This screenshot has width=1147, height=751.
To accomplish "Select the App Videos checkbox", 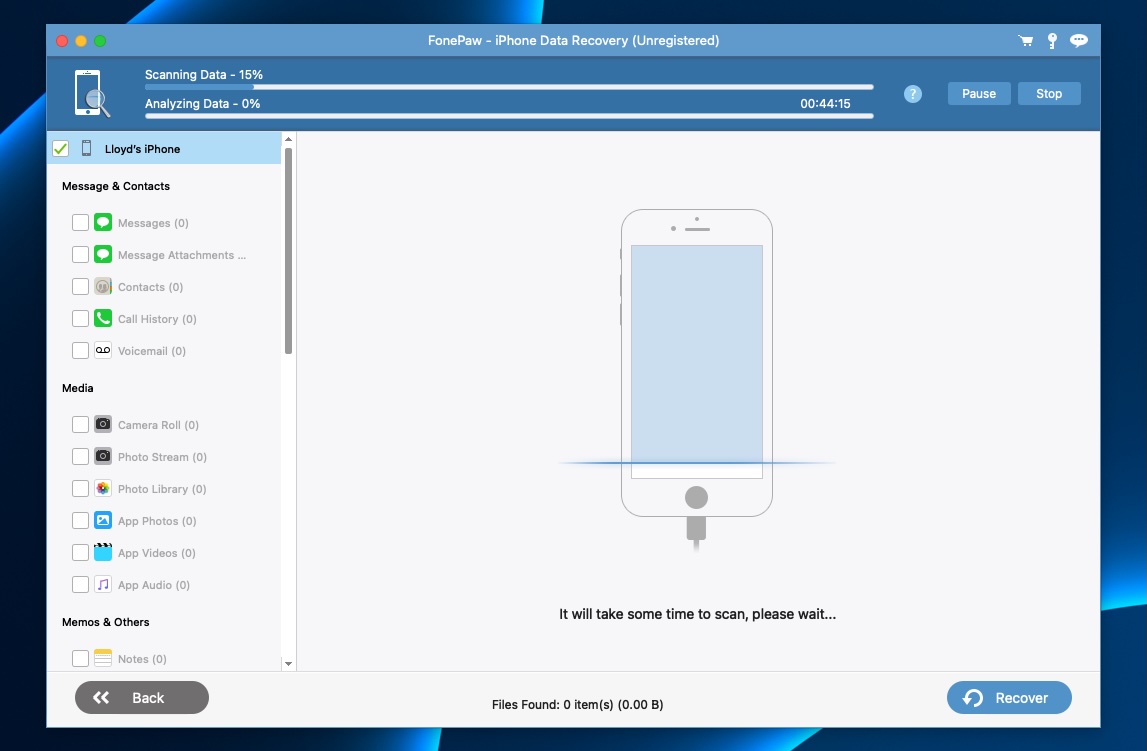I will [x=80, y=552].
